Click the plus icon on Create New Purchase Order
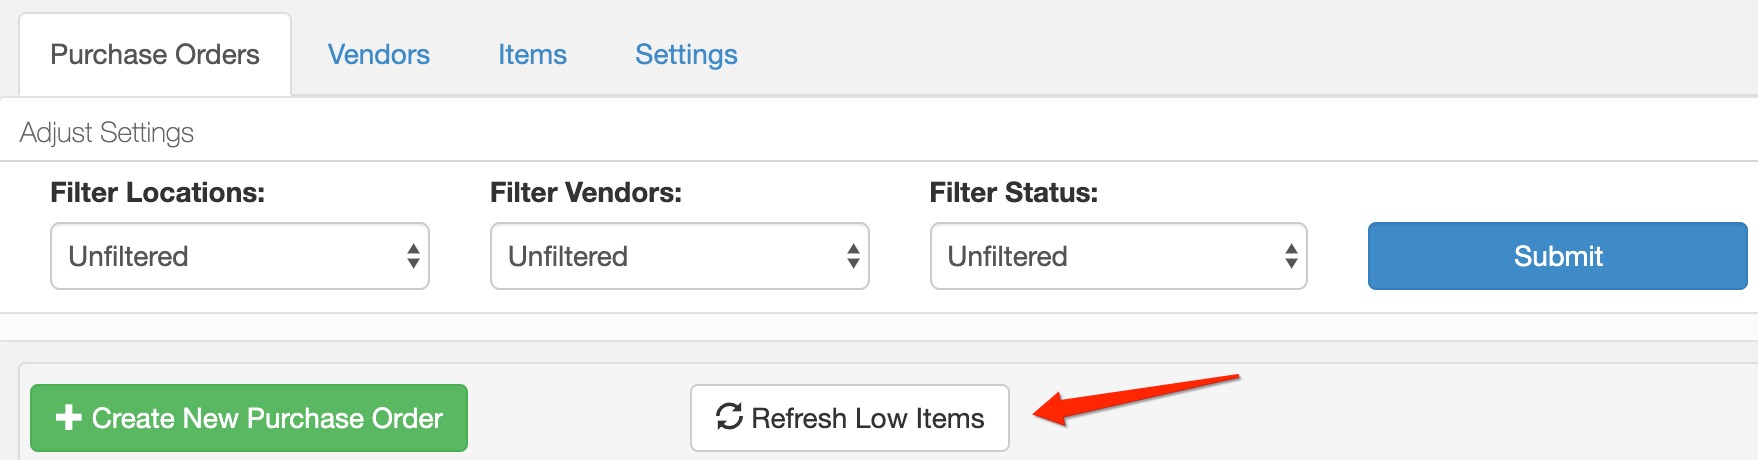1758x460 pixels. (x=68, y=418)
